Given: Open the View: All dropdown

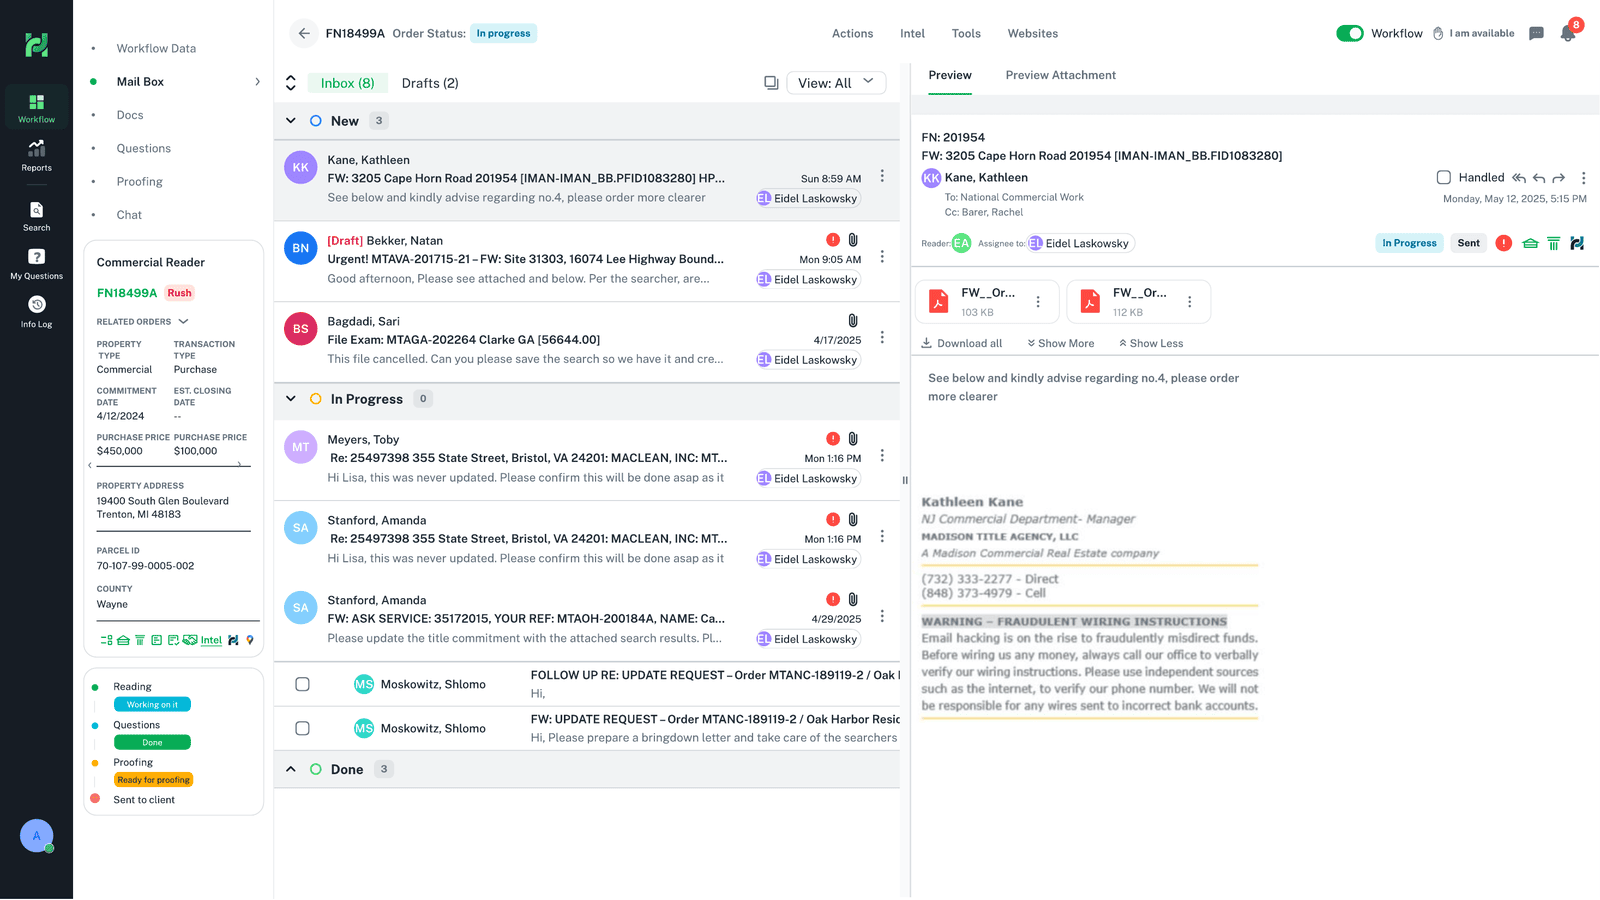Looking at the screenshot, I should click(836, 83).
